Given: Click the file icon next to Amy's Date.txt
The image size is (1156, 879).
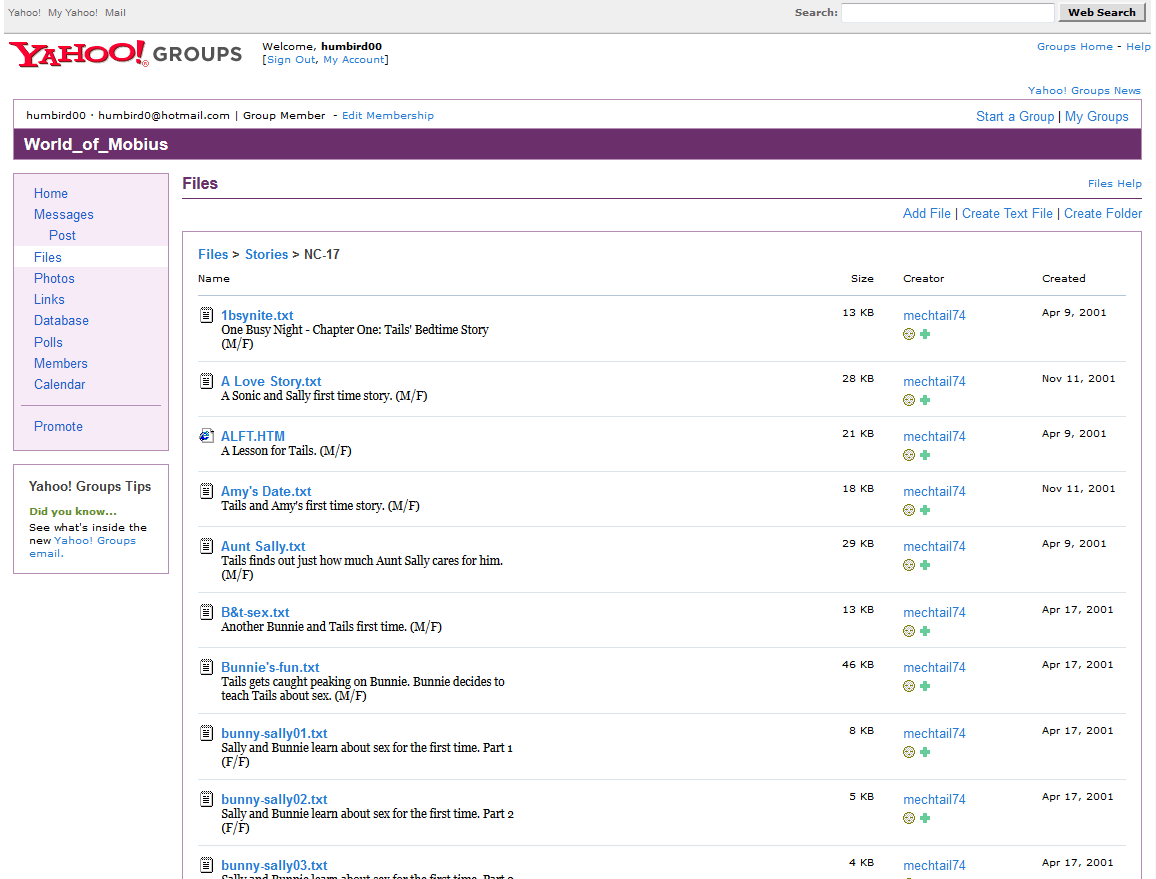Looking at the screenshot, I should pos(206,491).
